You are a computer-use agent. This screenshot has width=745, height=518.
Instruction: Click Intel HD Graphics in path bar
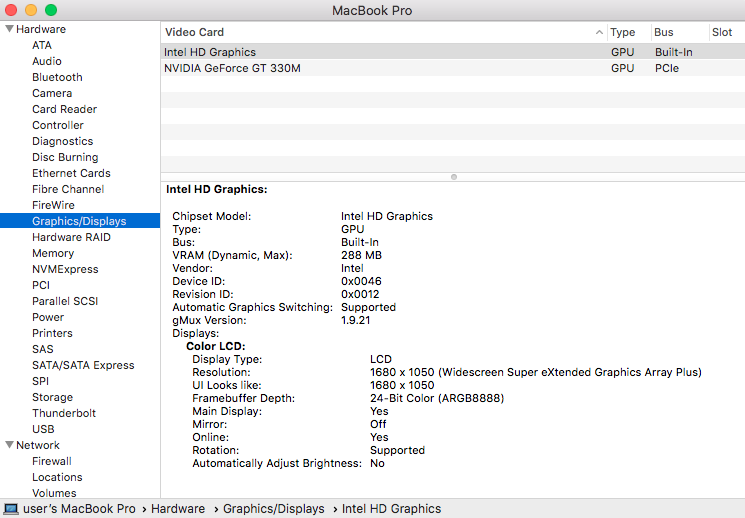(392, 509)
